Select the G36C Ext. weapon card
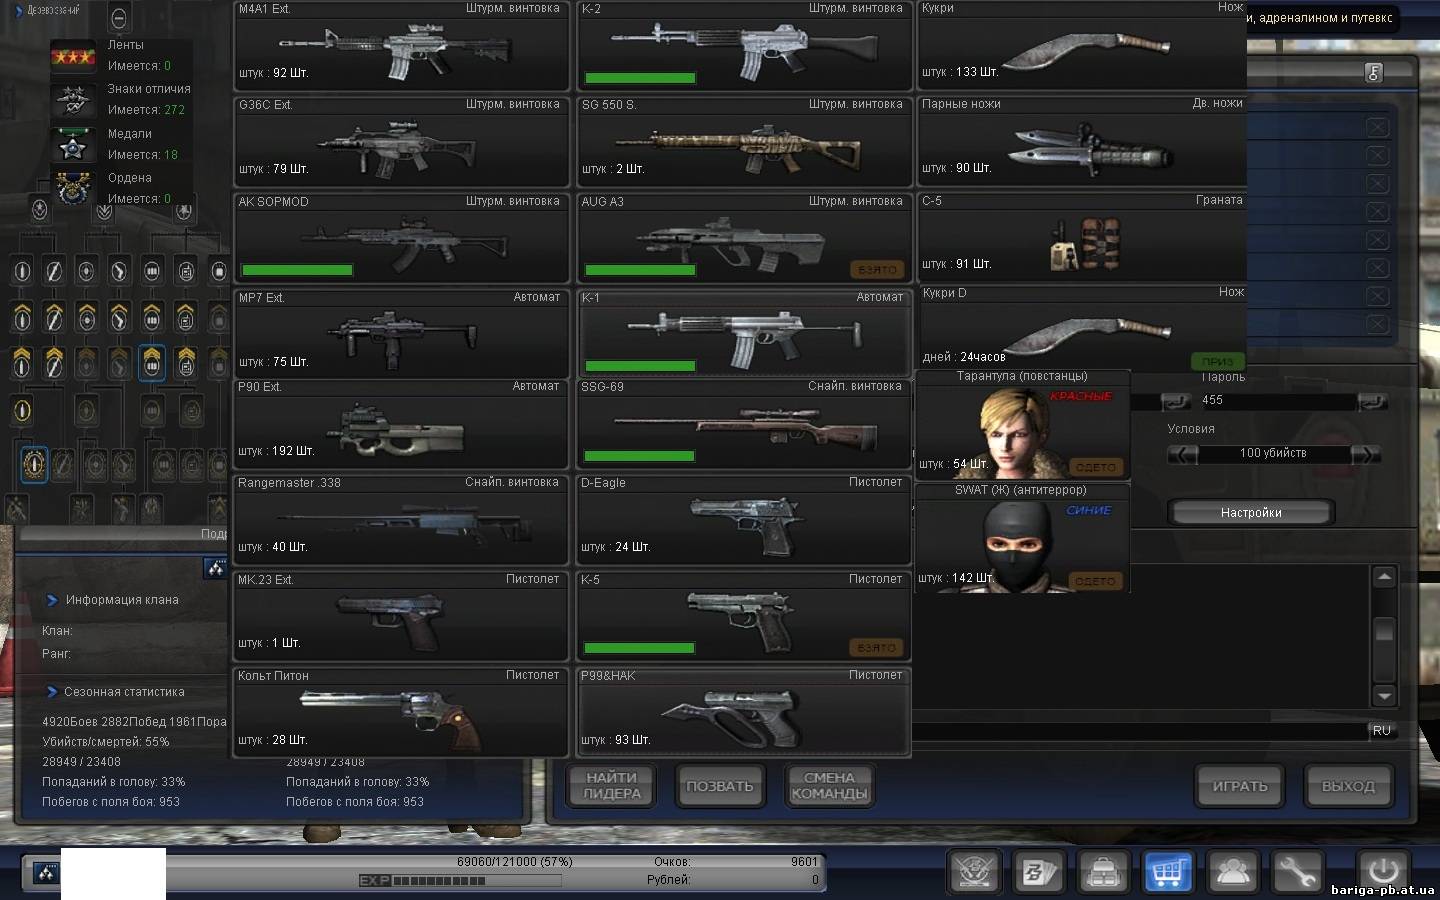Viewport: 1440px width, 900px height. pos(401,142)
